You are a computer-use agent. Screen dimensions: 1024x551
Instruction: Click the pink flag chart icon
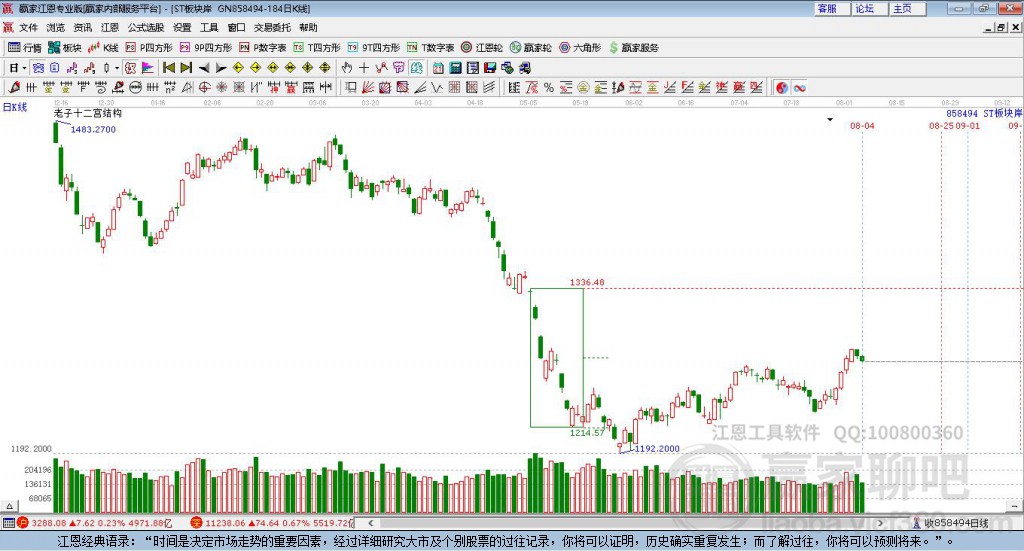coord(148,68)
